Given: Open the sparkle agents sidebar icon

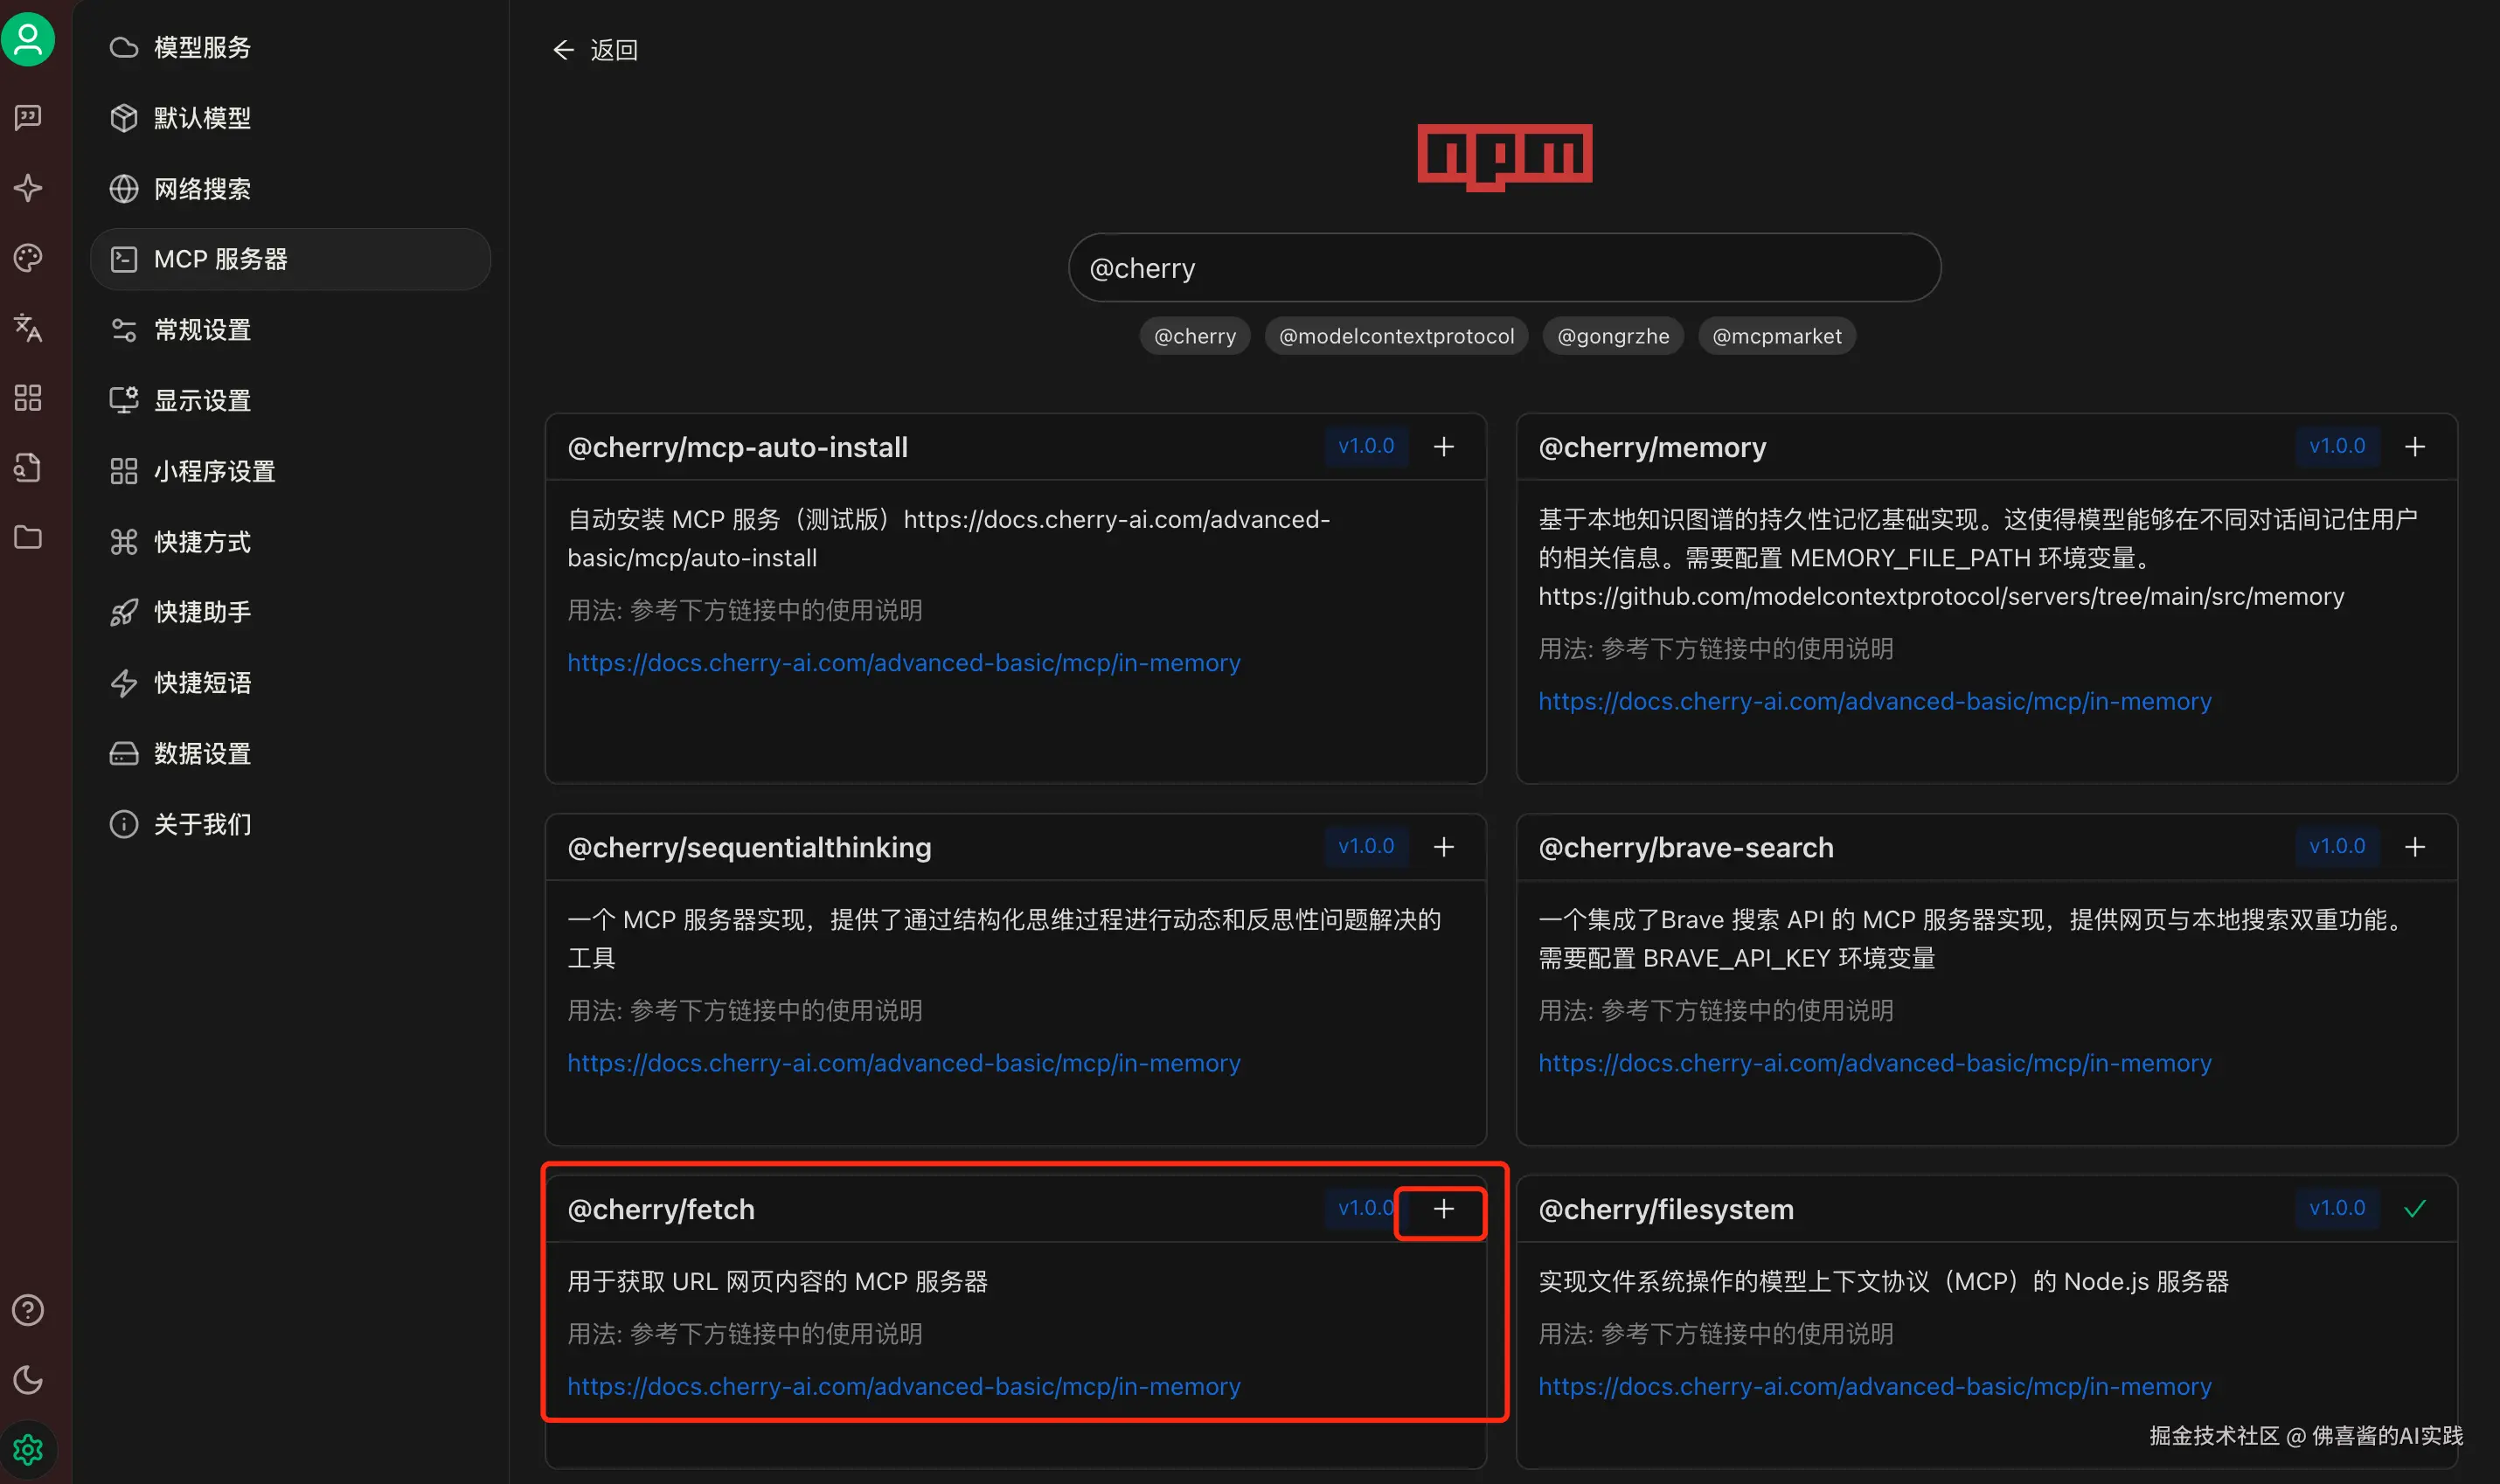Looking at the screenshot, I should click(x=28, y=188).
